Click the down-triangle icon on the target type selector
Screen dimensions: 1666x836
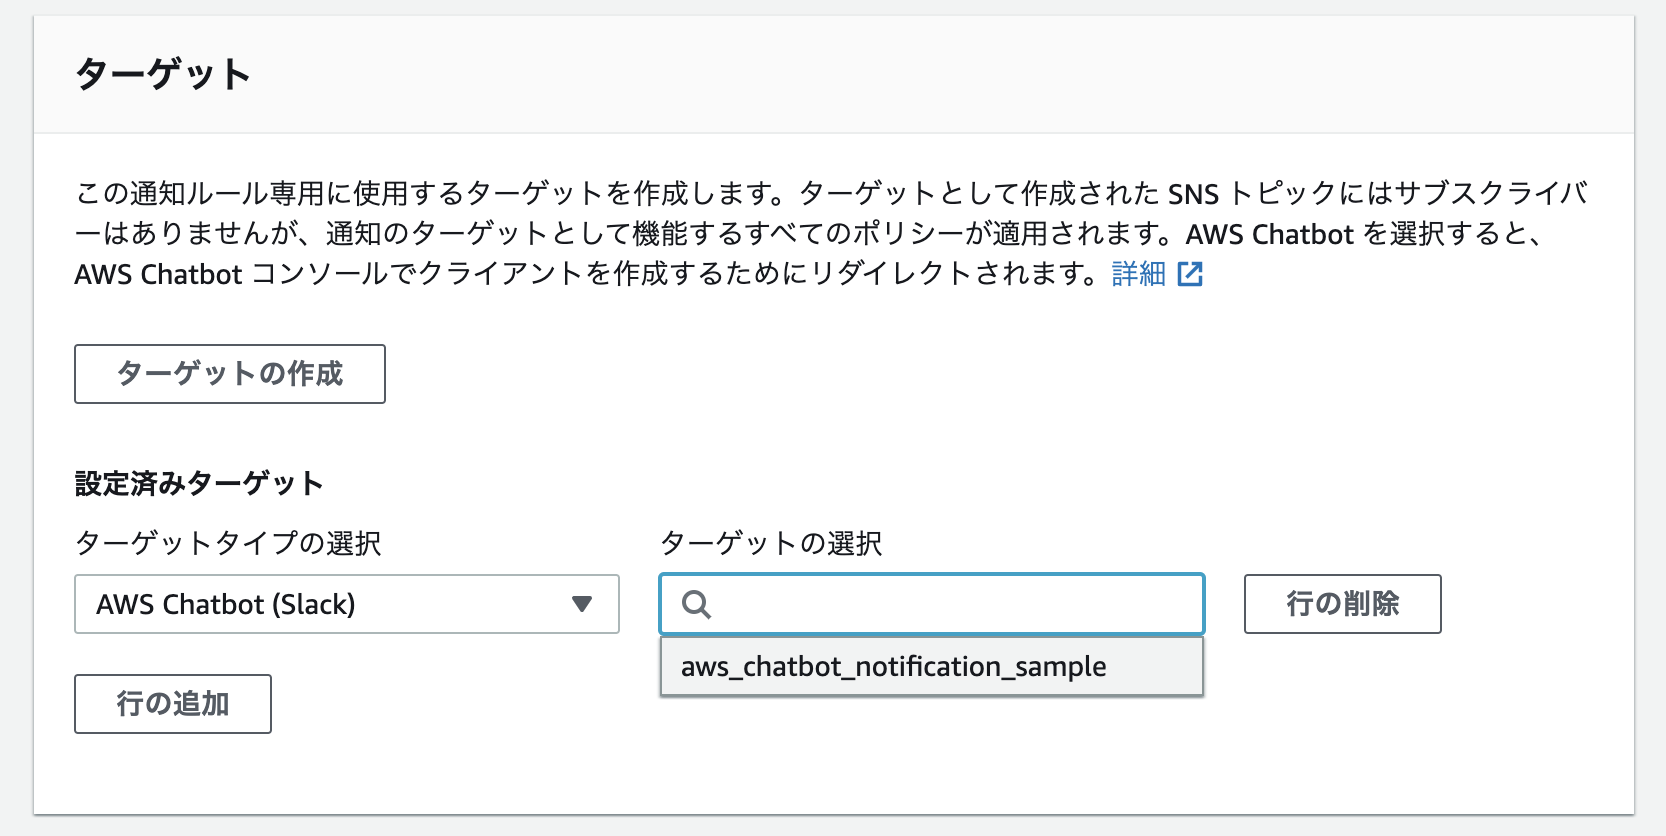coord(581,604)
